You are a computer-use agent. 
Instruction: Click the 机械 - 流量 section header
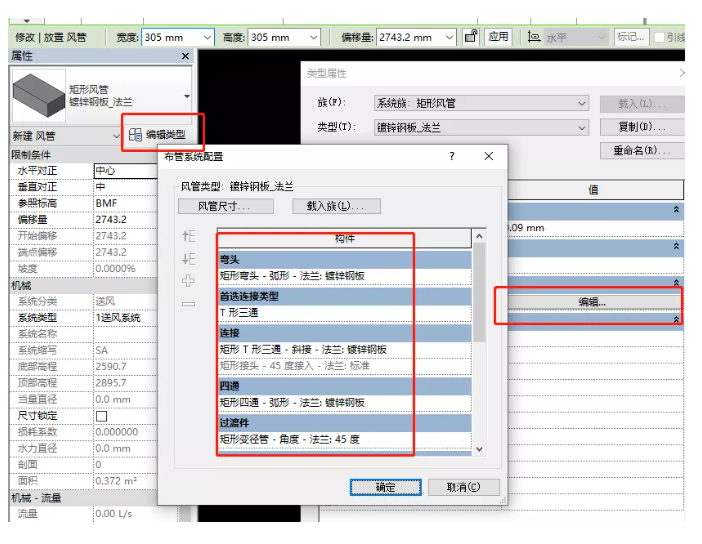(x=83, y=497)
